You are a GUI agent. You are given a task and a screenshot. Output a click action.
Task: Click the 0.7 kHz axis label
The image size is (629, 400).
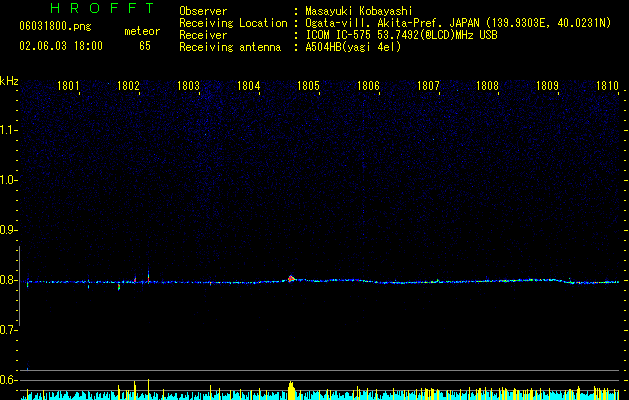coord(7,330)
